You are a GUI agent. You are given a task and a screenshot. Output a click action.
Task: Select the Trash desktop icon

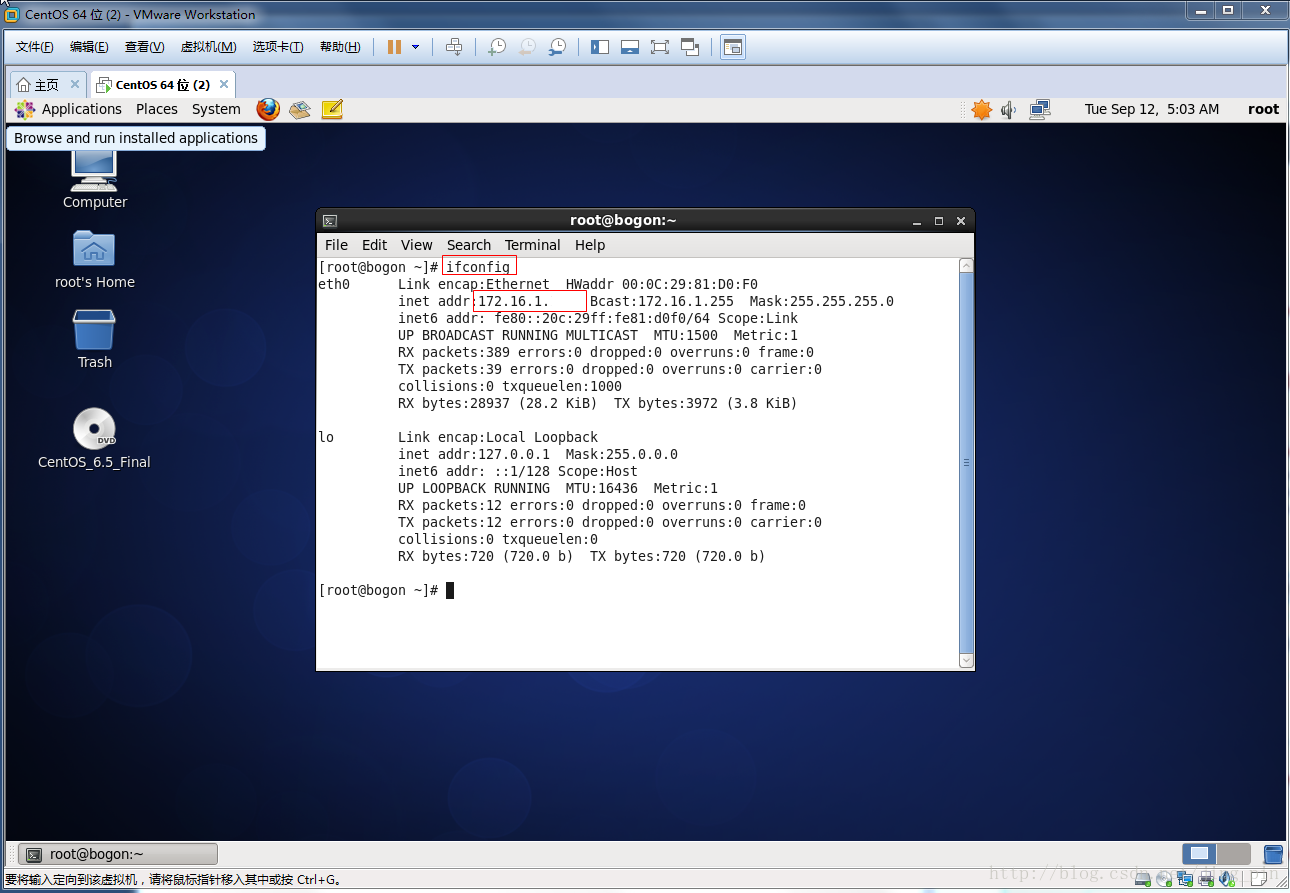point(95,339)
